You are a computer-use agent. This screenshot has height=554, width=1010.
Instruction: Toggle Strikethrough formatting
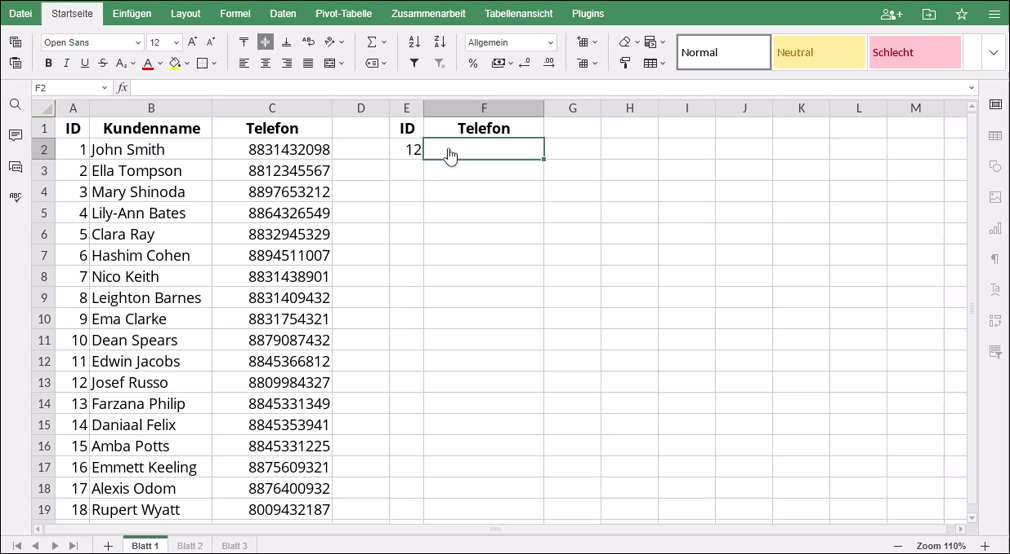pos(103,63)
